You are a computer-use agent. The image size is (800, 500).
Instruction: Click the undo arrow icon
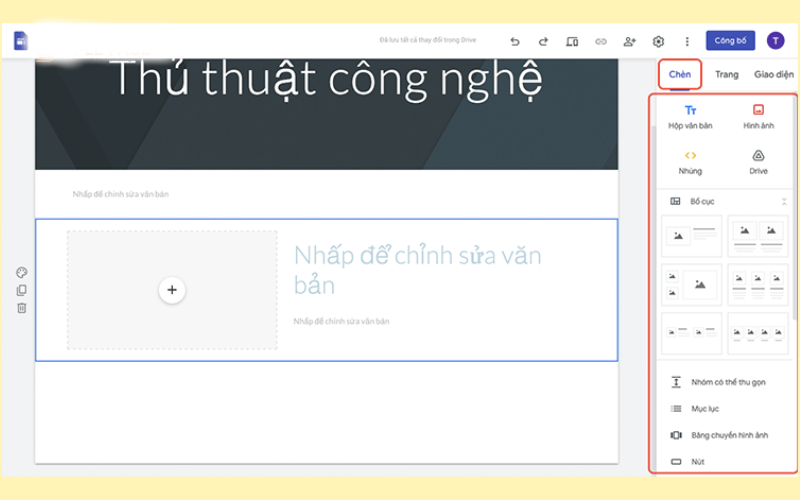[x=515, y=41]
